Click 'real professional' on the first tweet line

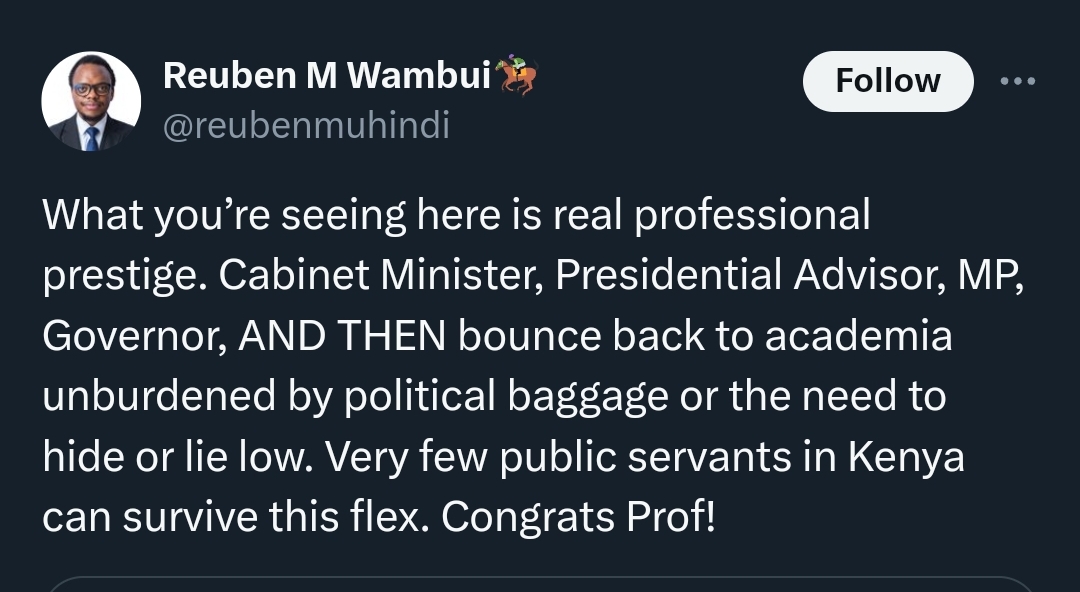pos(712,216)
